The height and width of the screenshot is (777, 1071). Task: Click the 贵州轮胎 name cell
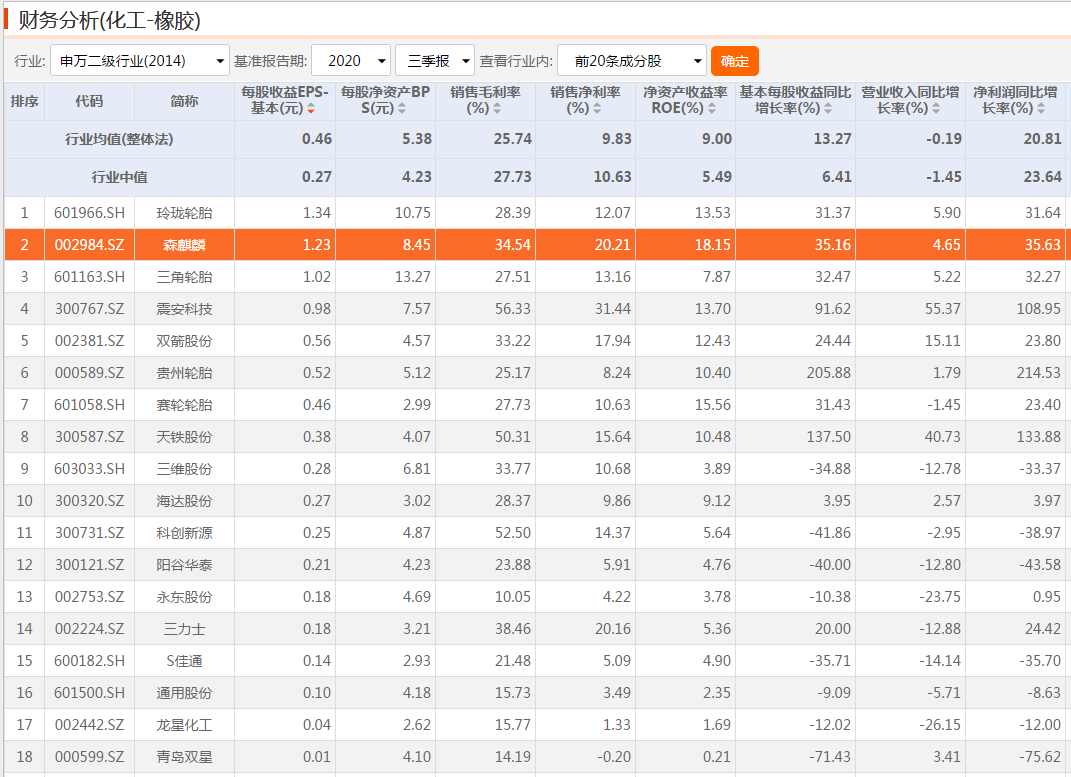[184, 373]
